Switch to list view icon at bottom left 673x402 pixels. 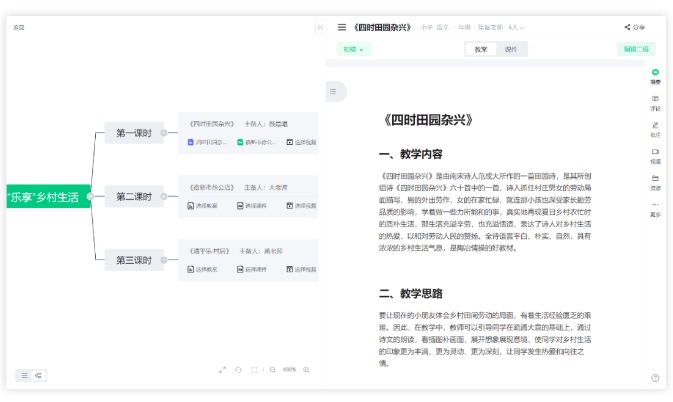[24, 375]
